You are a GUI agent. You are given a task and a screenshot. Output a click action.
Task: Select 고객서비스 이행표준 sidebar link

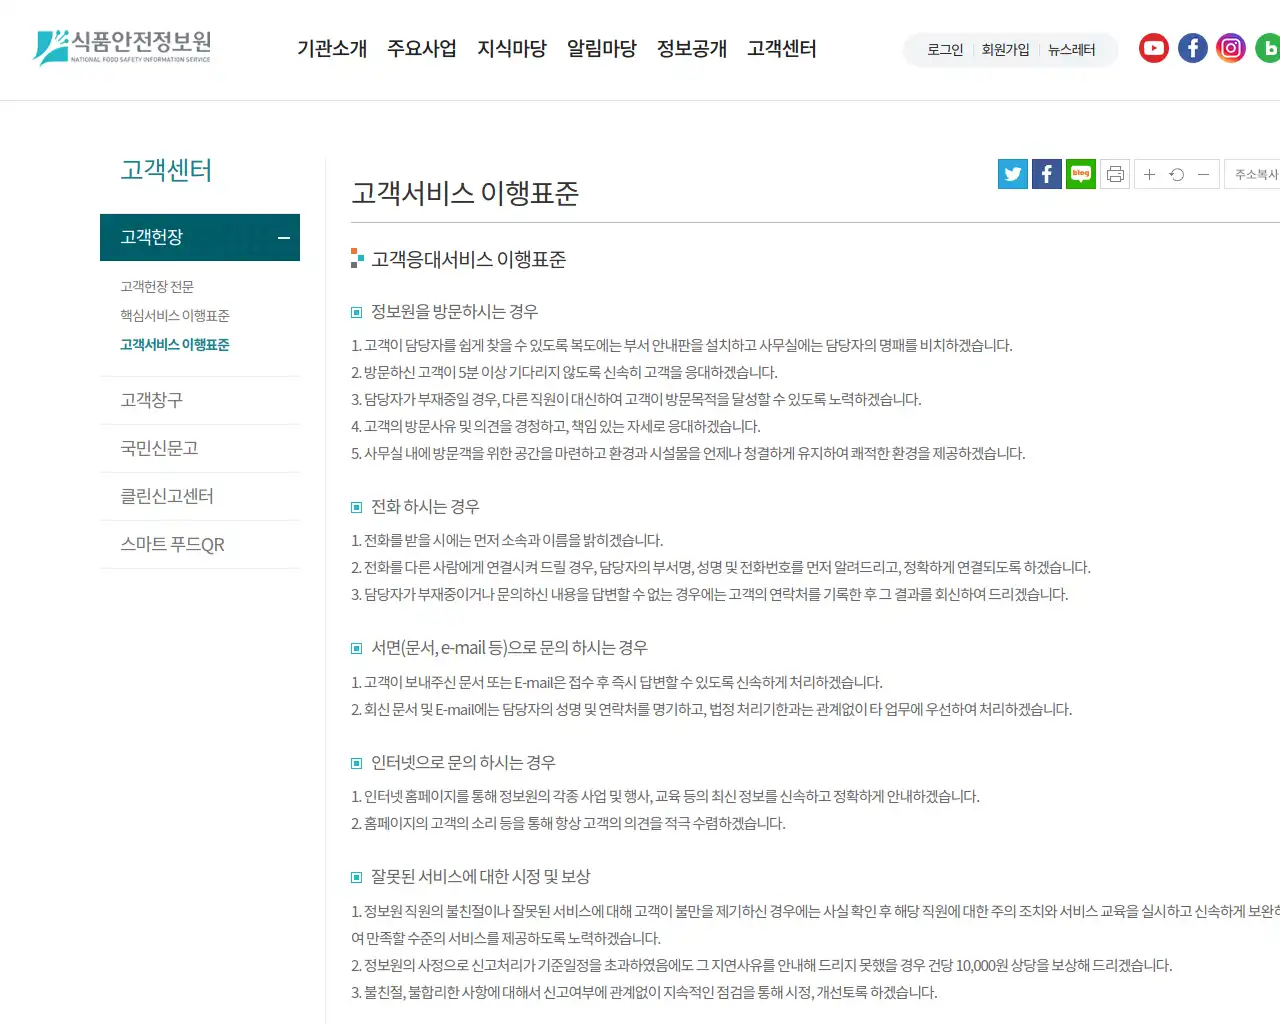175,345
